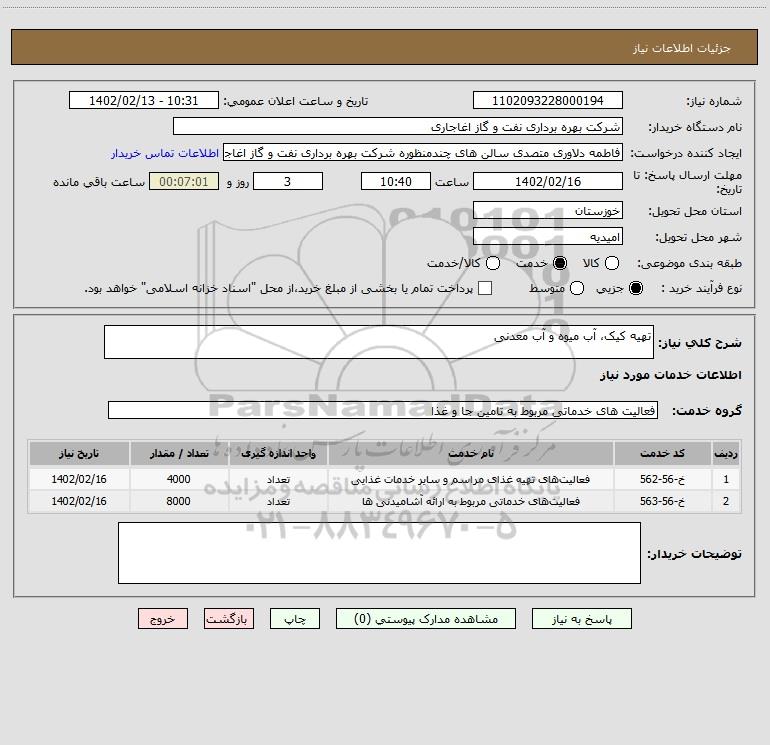Click the خروج exit button
Viewport: 770px width, 745px height.
click(x=163, y=619)
